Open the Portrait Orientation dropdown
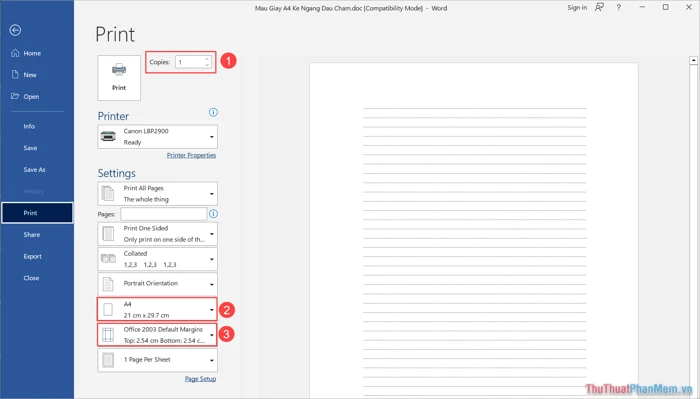The width and height of the screenshot is (700, 399). (158, 284)
